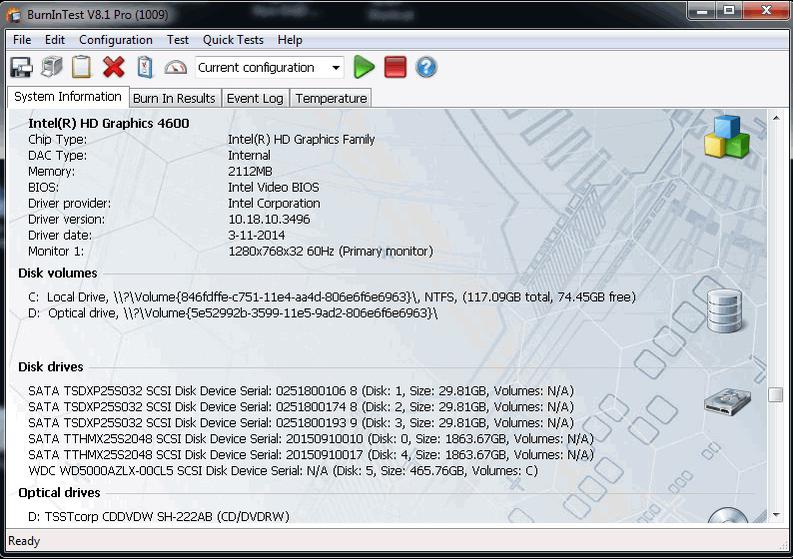
Task: Click the Intel Video BIOS value
Action: (274, 187)
